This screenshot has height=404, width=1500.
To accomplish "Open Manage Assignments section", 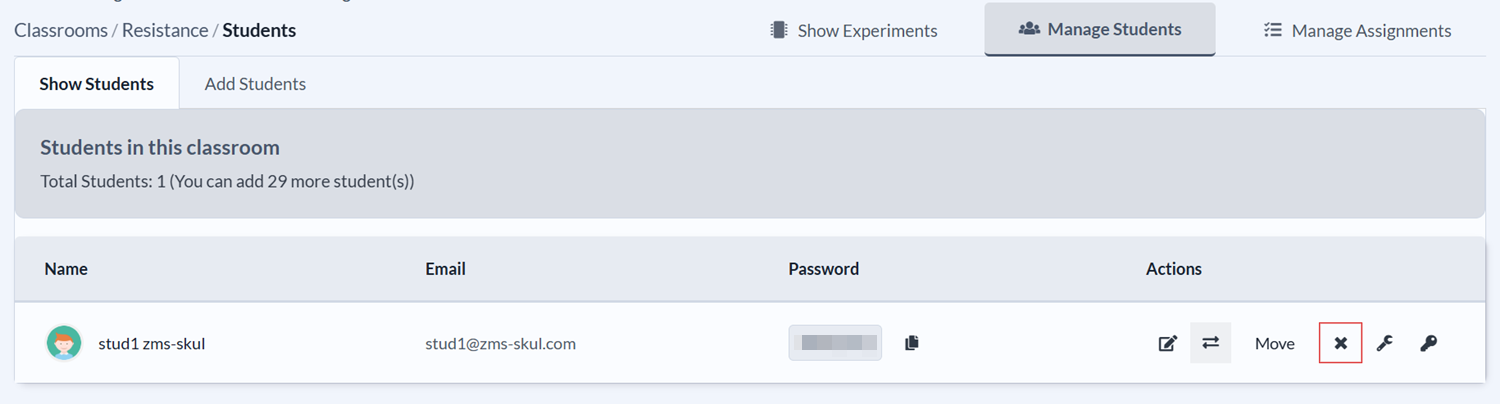I will [1358, 30].
